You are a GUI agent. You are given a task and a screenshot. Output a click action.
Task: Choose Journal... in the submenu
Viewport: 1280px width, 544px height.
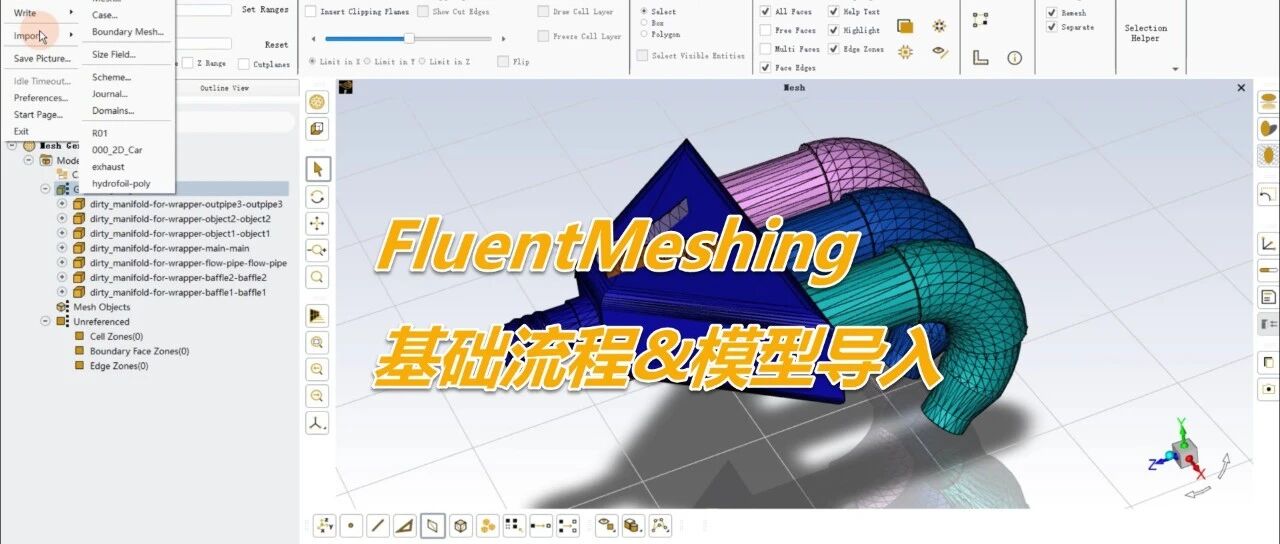110,94
